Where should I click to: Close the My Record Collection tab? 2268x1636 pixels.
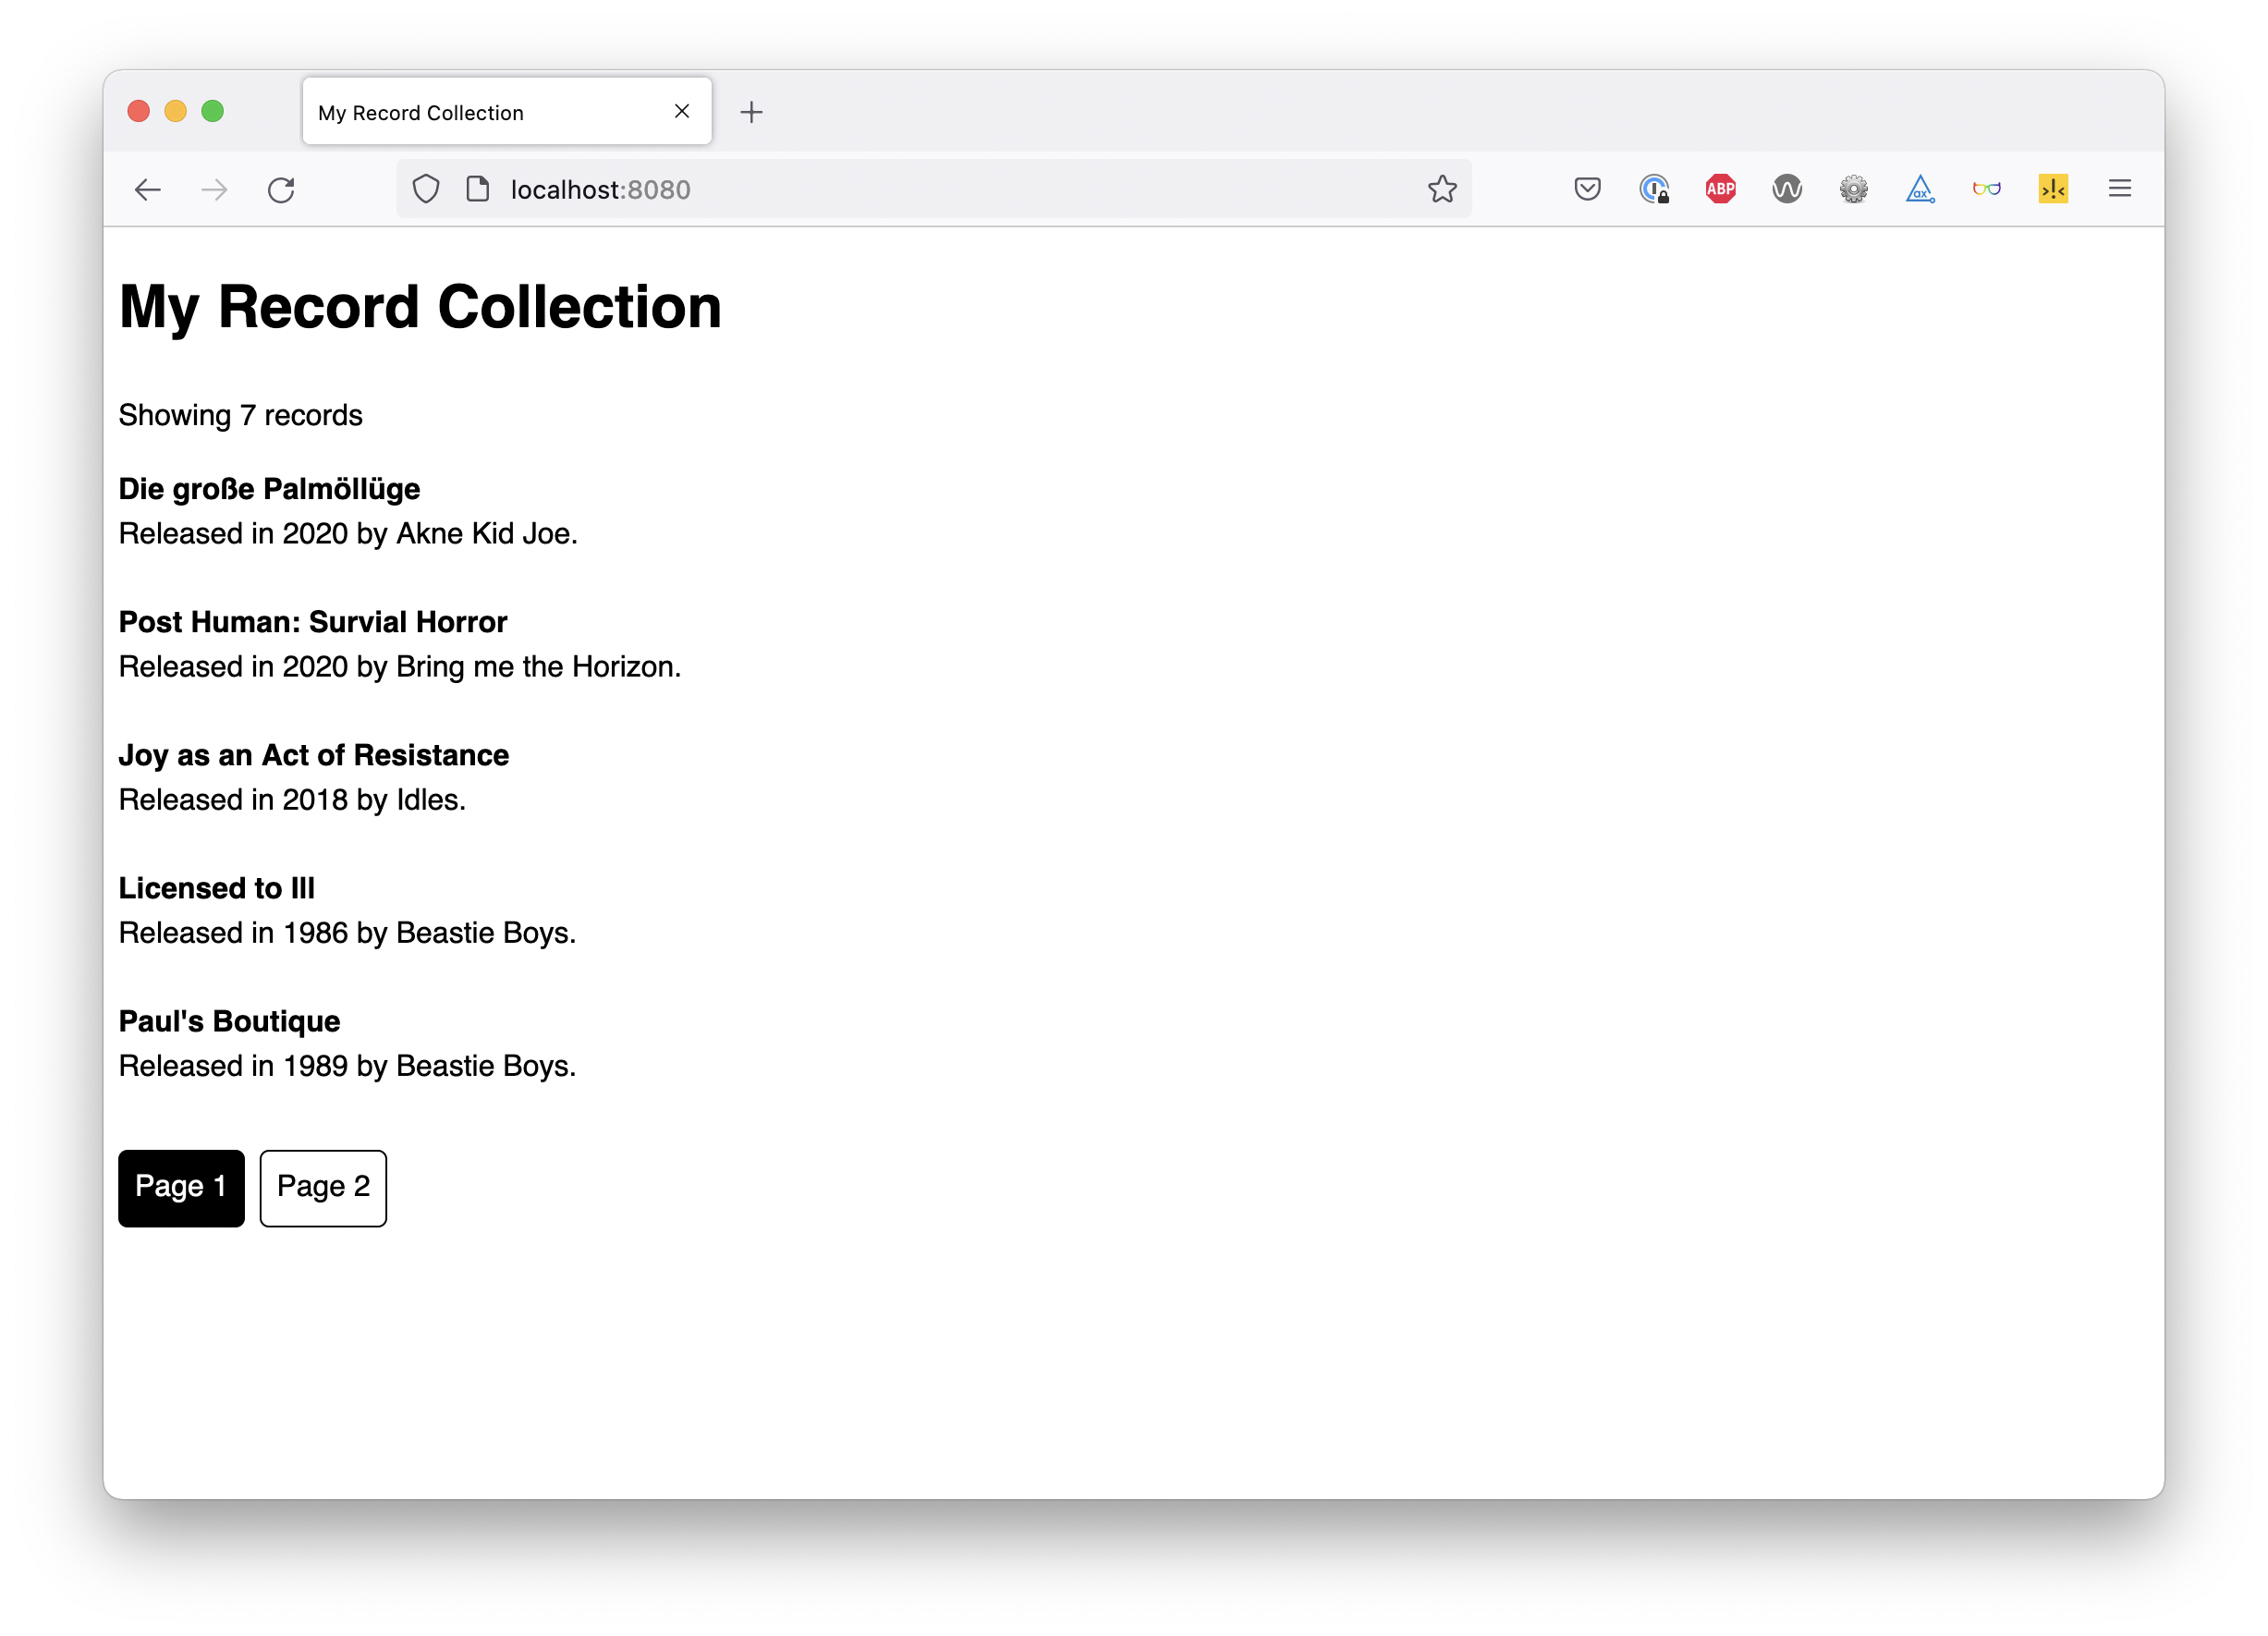(682, 112)
